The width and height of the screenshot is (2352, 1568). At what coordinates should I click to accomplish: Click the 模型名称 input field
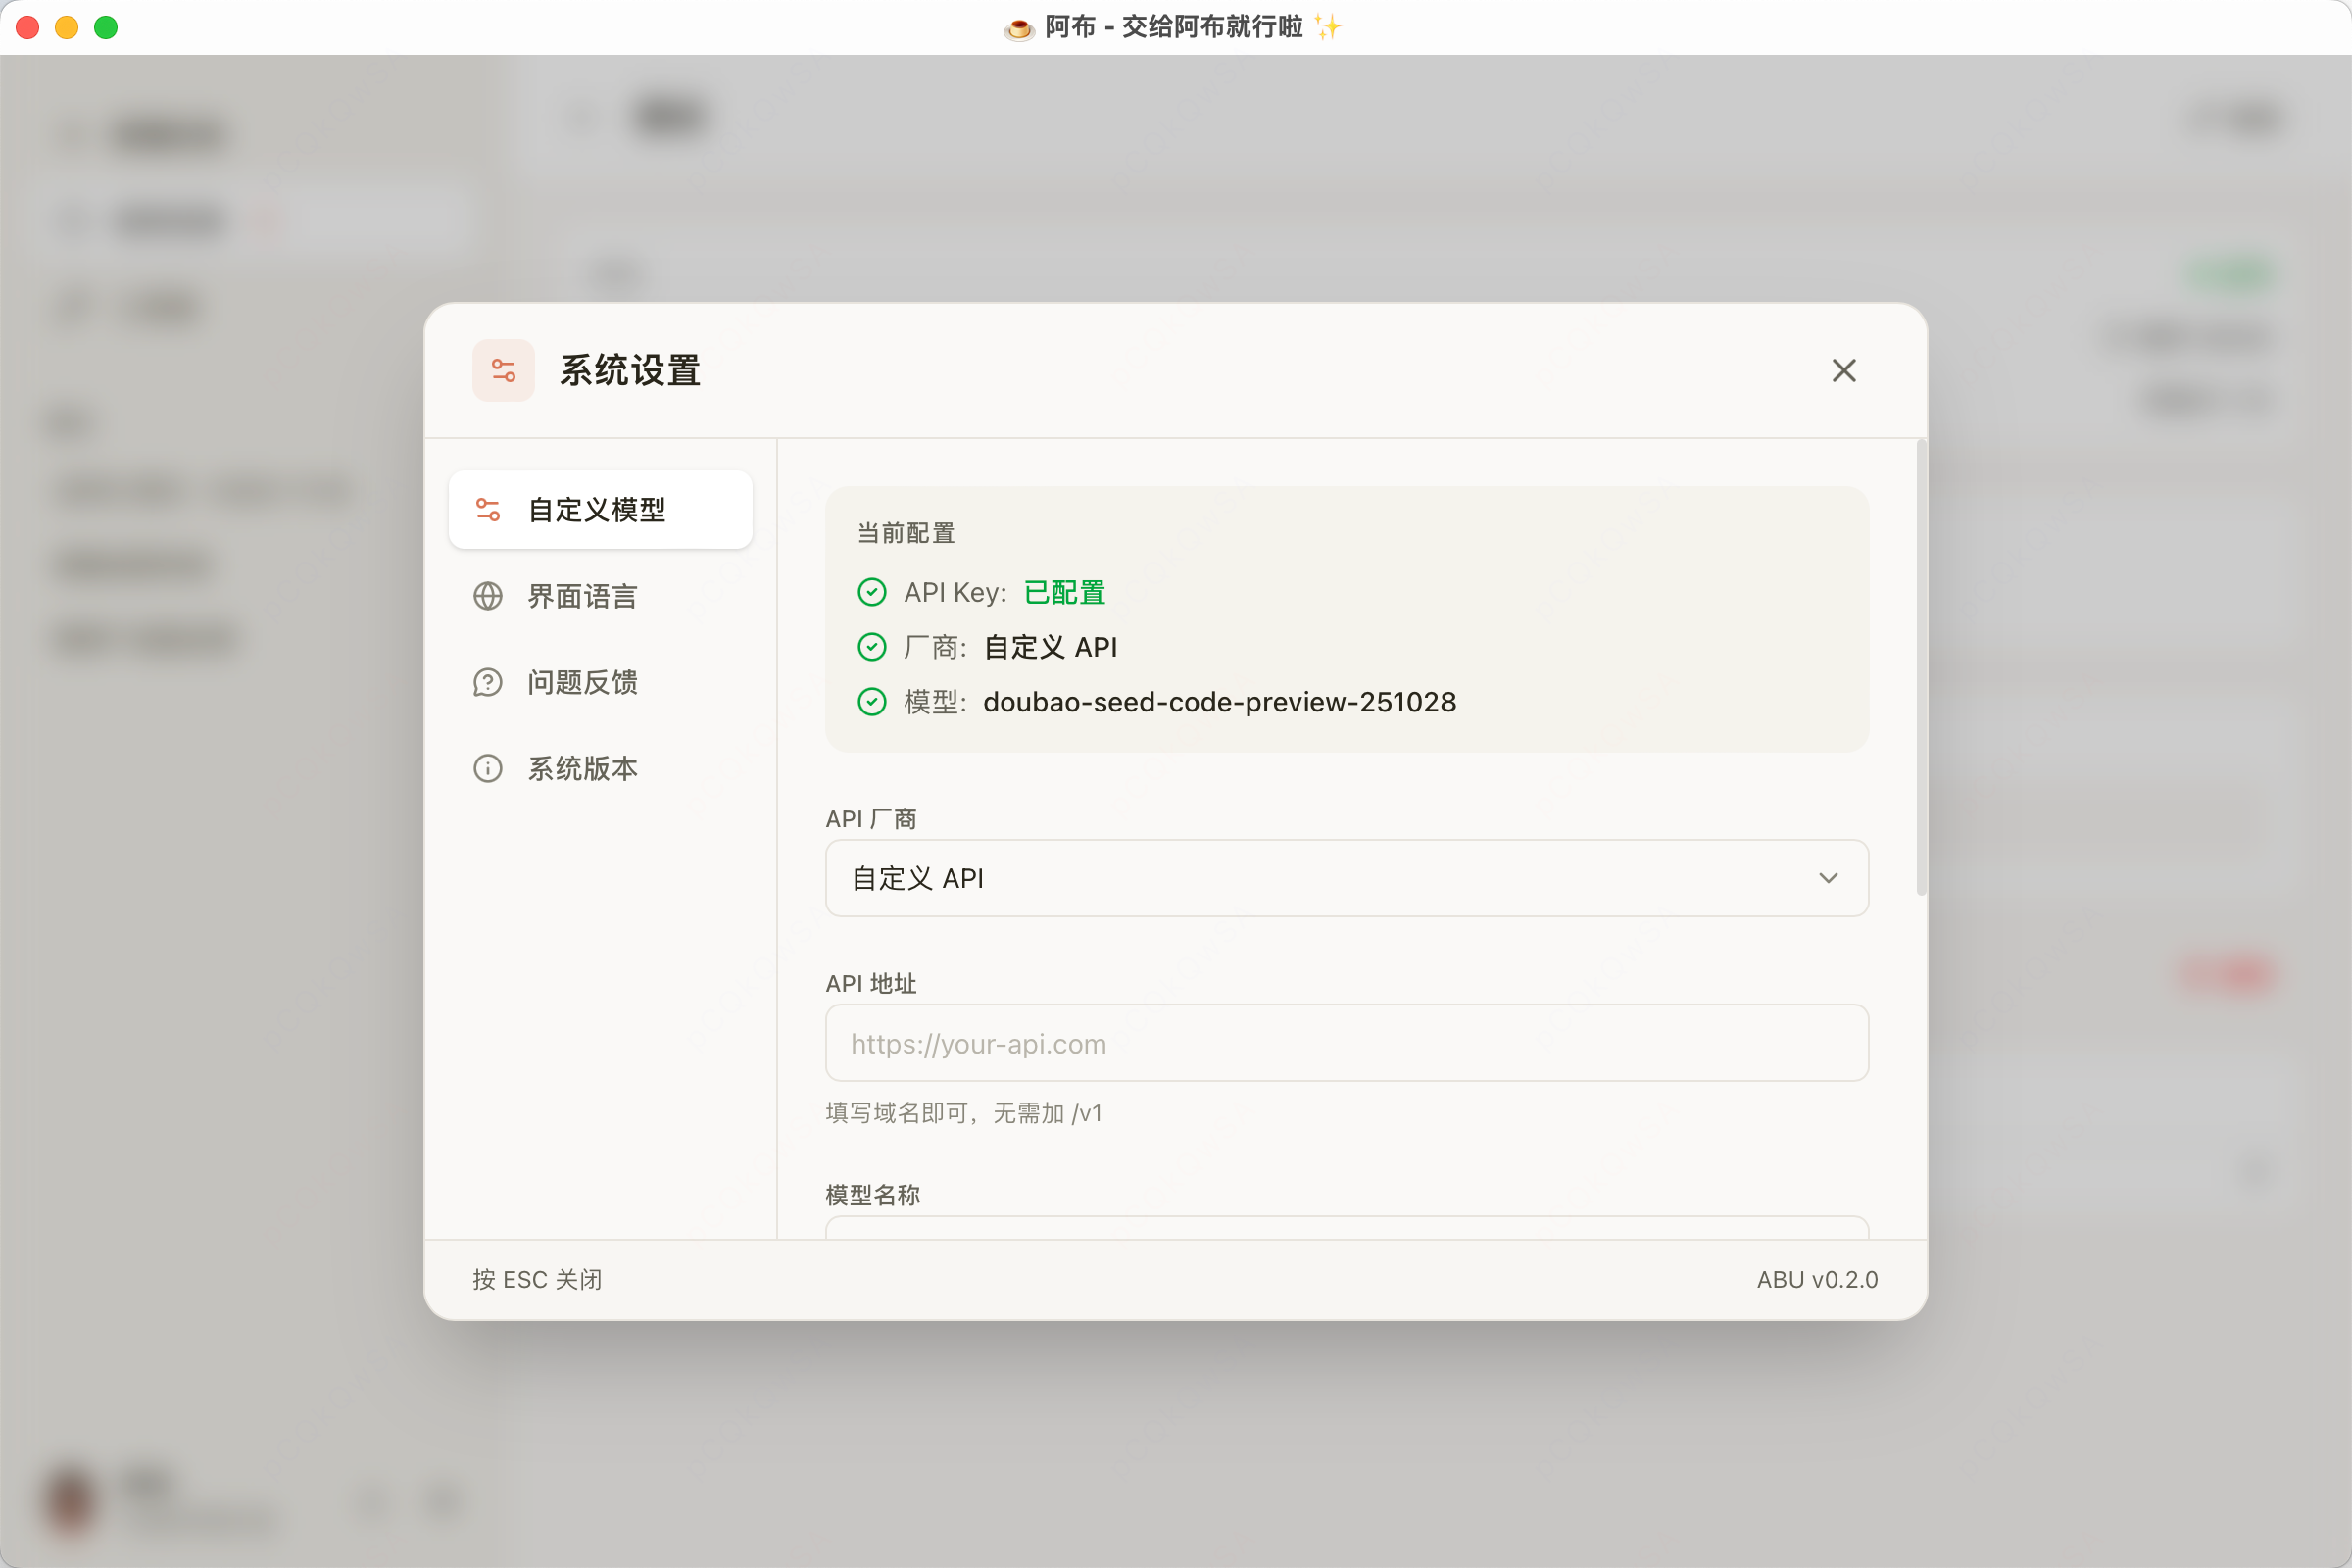coord(1345,1235)
